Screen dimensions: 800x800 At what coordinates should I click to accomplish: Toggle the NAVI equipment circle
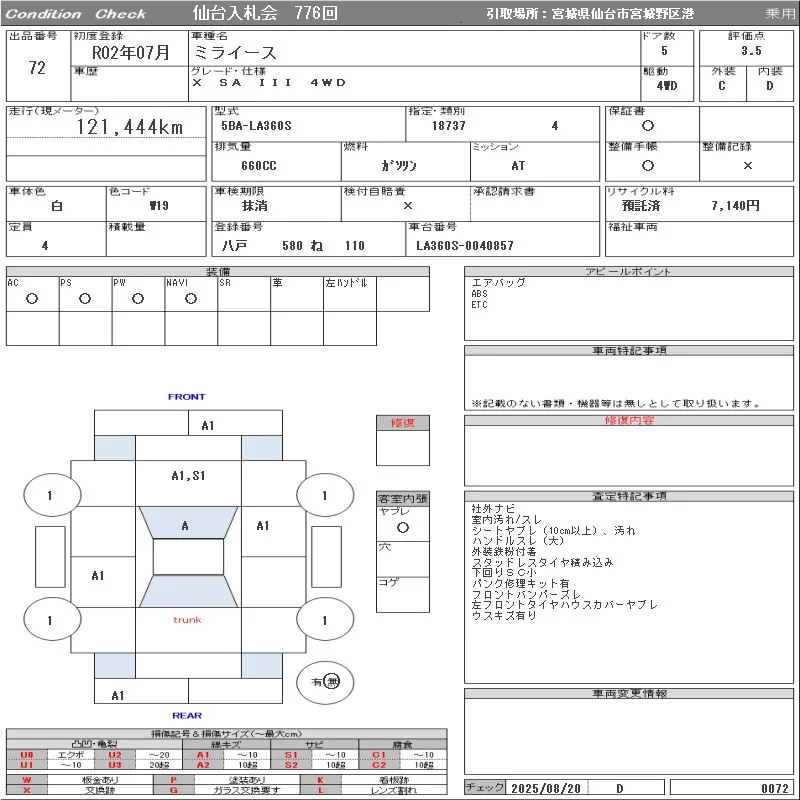(x=190, y=299)
